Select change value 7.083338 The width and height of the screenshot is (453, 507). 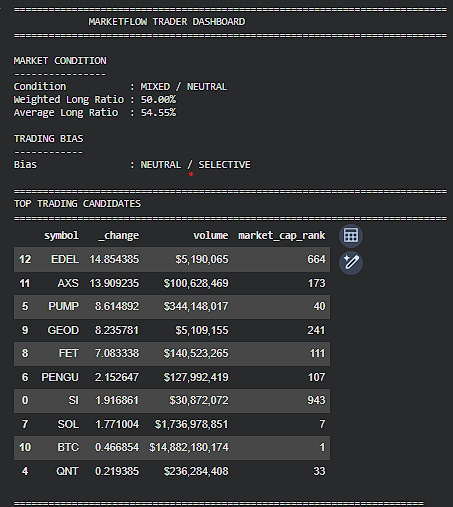click(117, 353)
